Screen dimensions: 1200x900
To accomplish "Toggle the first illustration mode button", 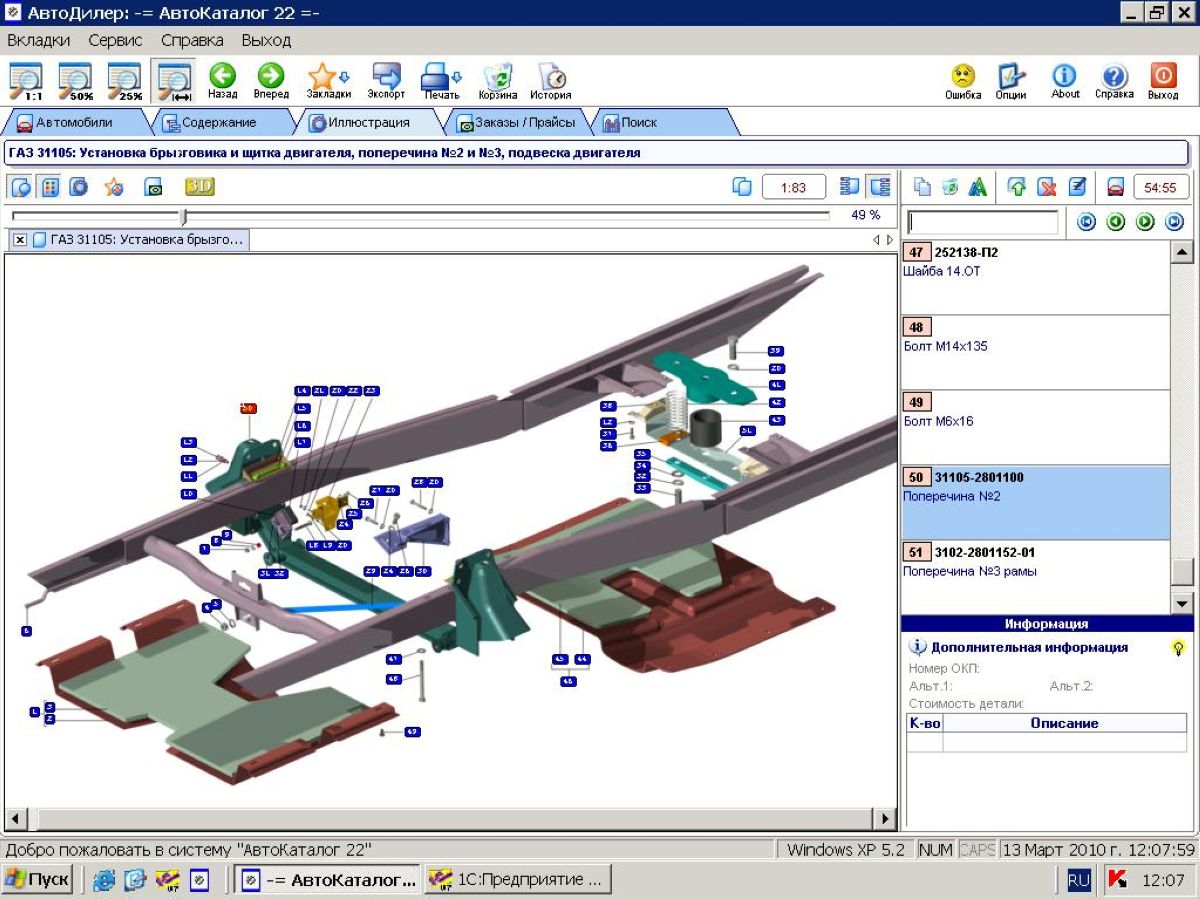I will [x=21, y=187].
